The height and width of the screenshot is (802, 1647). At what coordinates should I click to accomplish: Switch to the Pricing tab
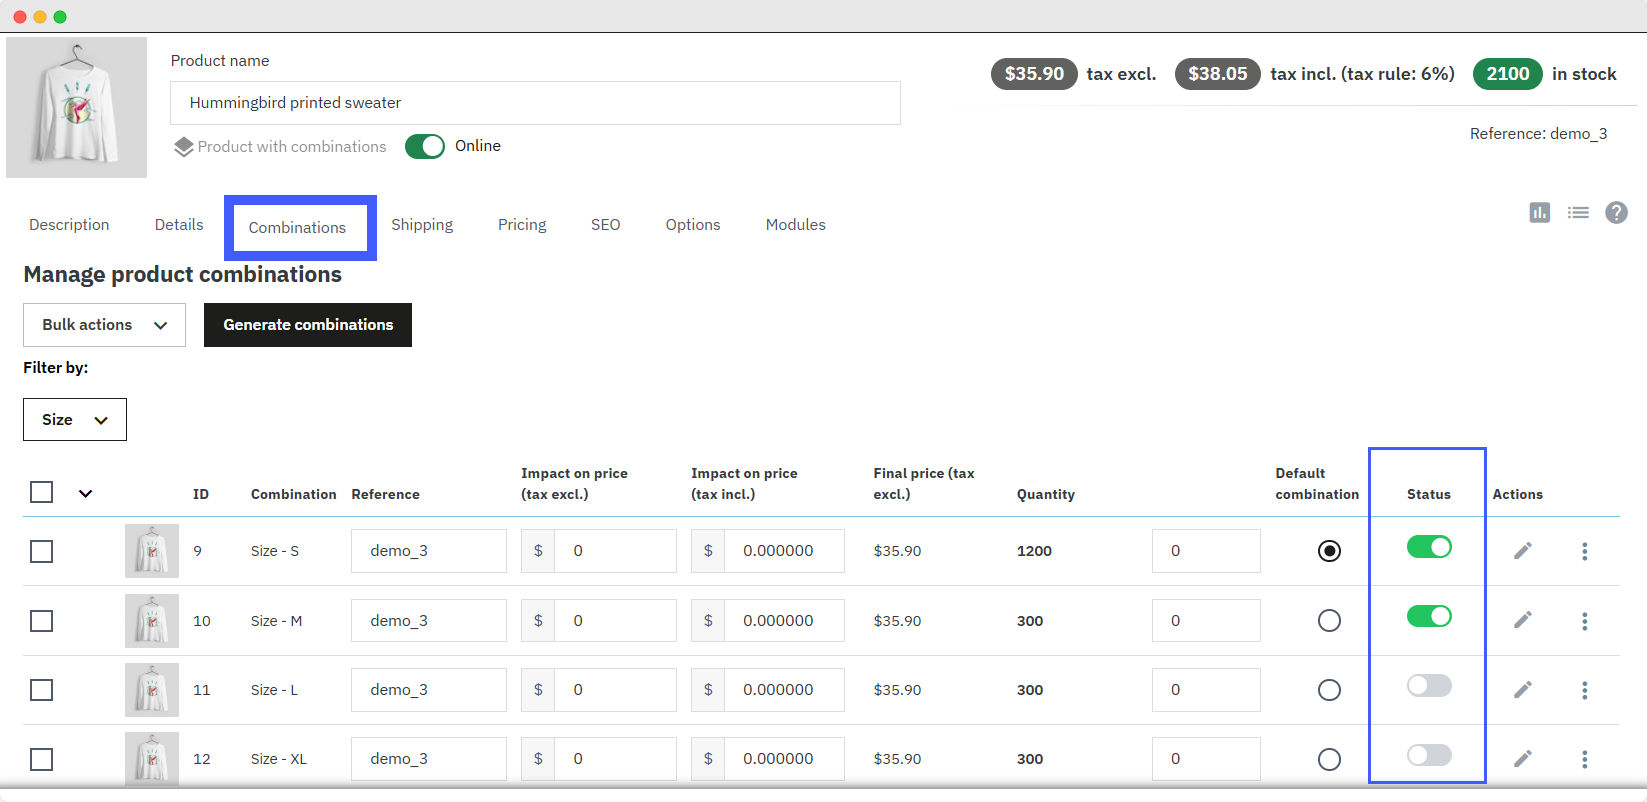522,225
